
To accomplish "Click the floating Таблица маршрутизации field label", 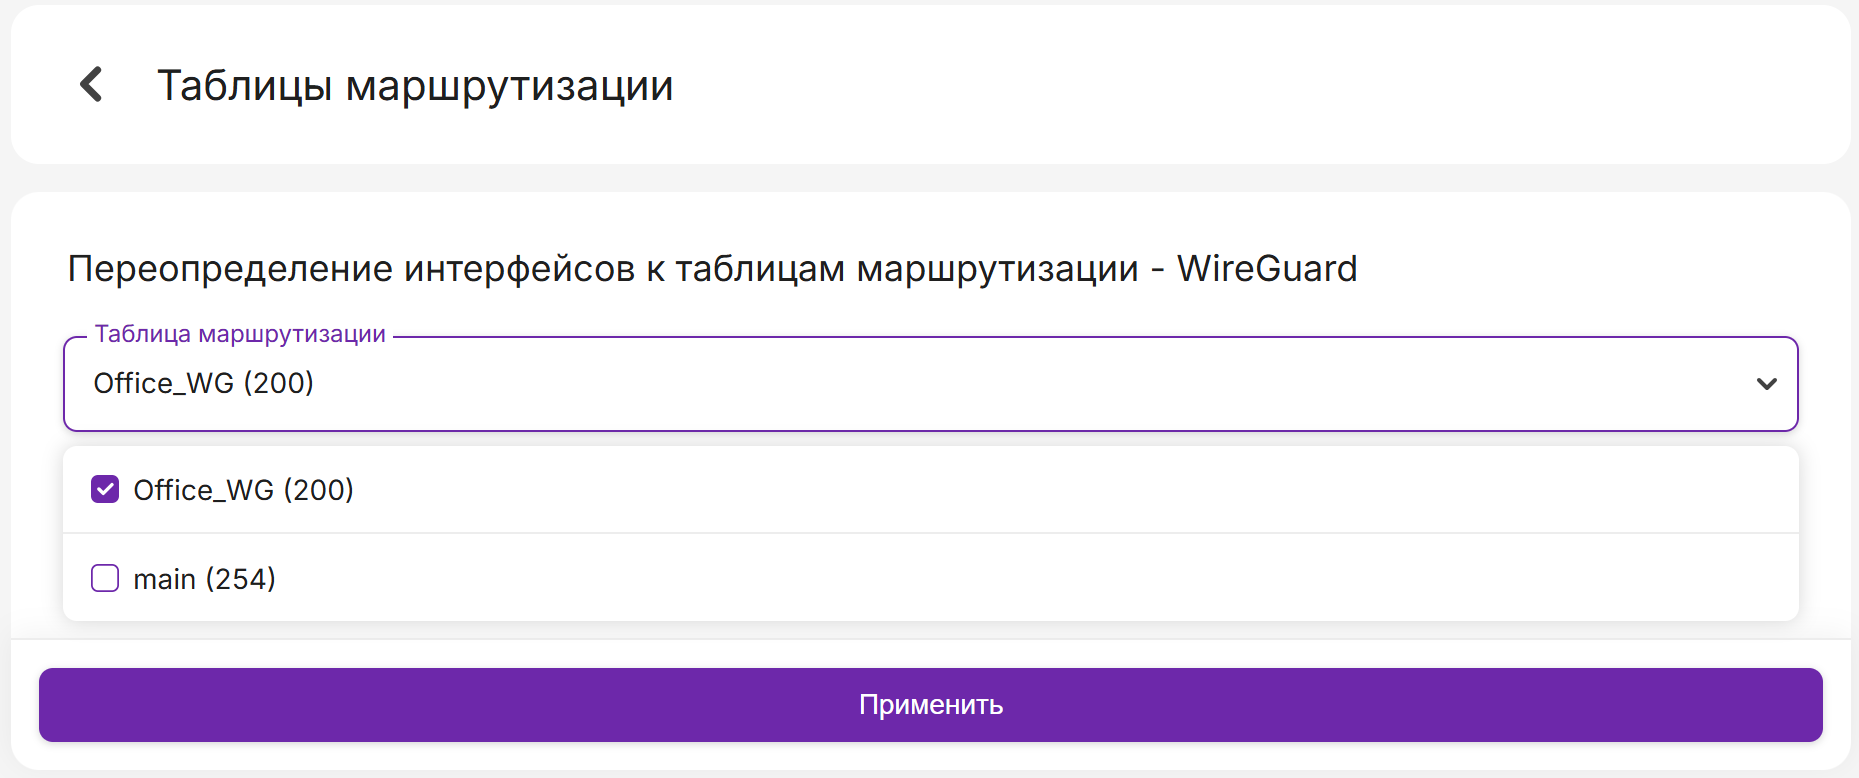I will coord(240,334).
